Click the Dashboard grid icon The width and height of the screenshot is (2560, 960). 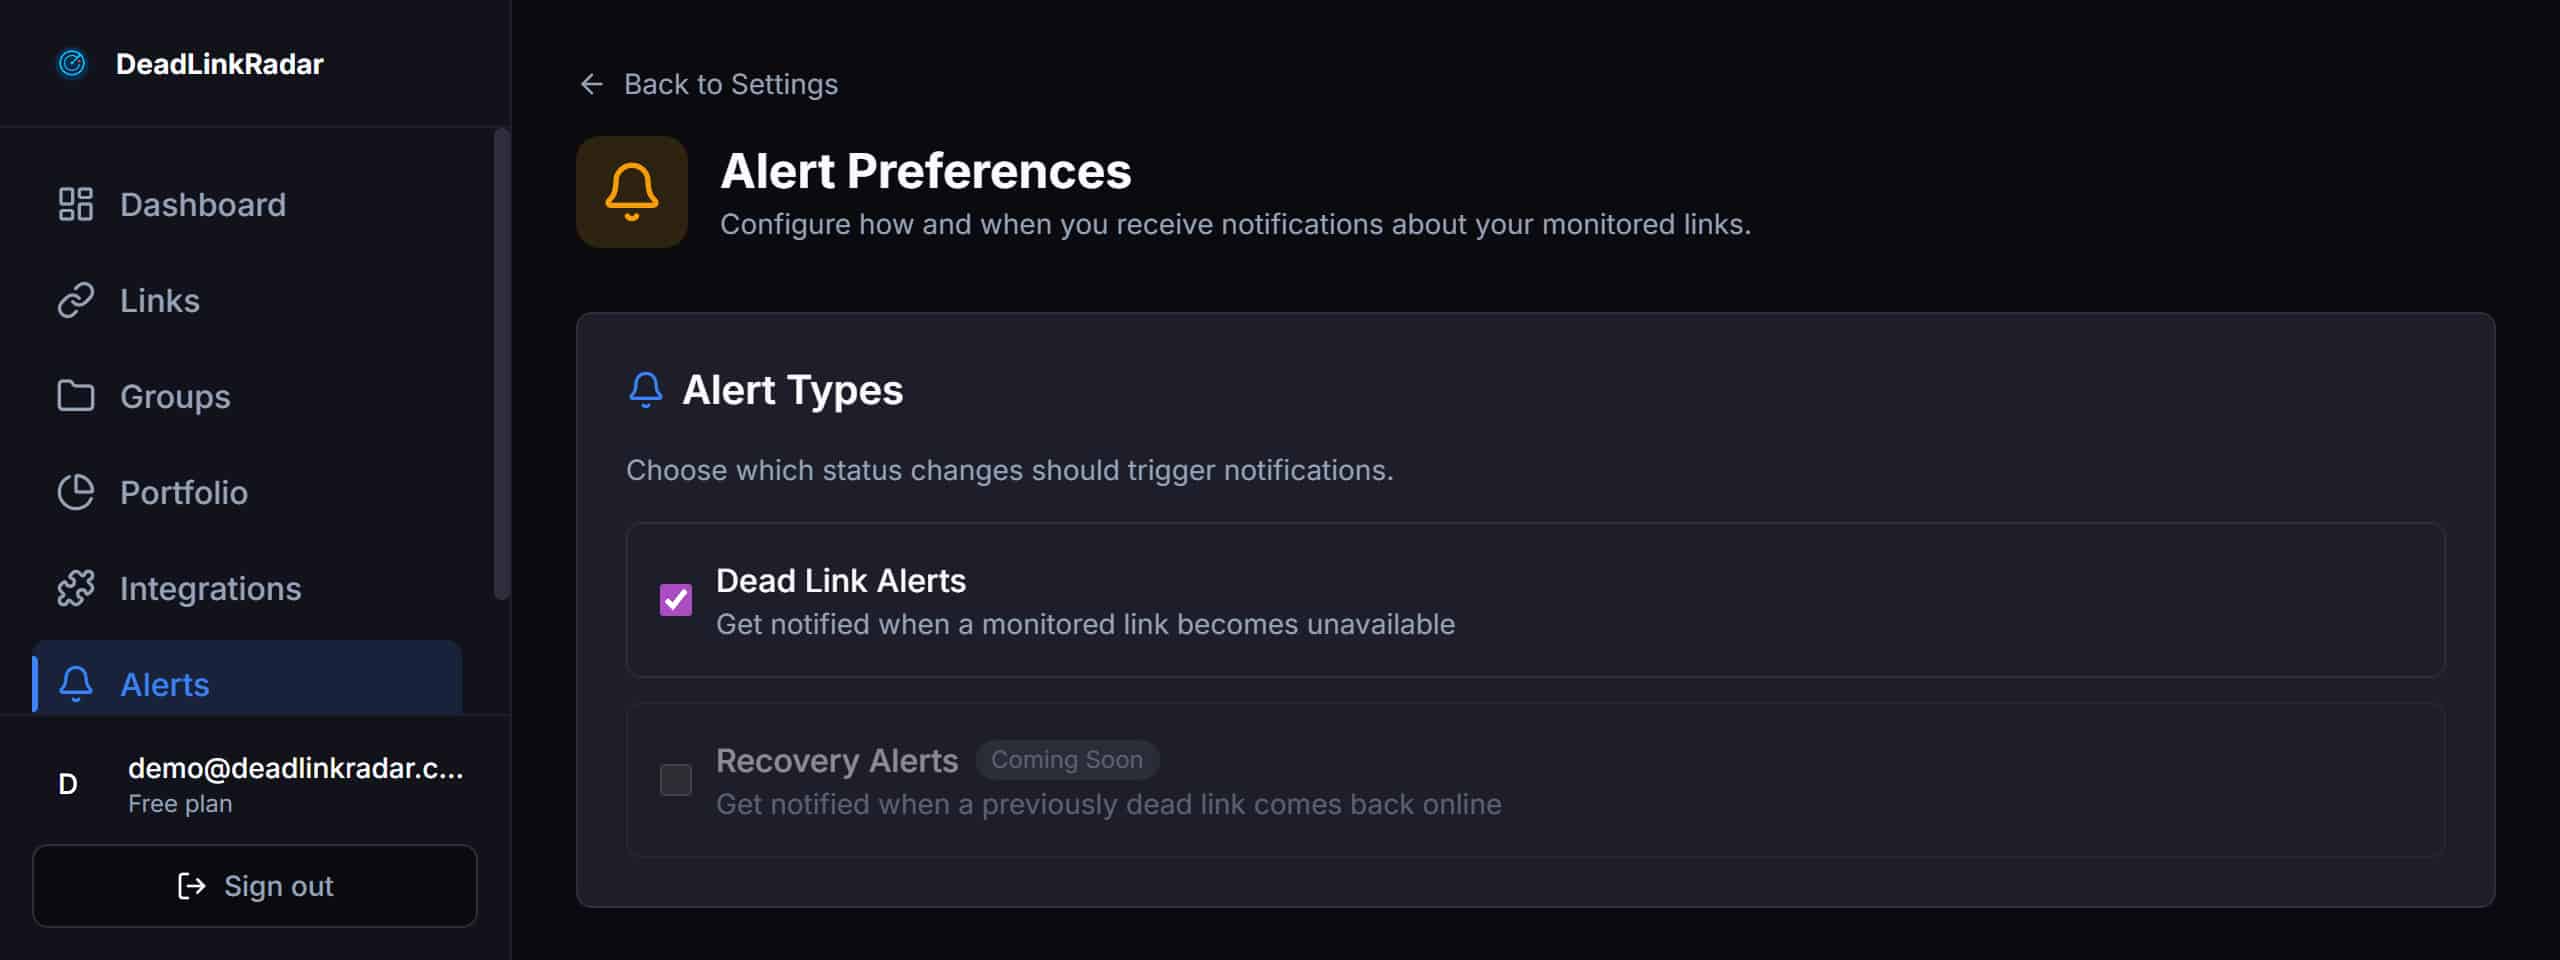[x=76, y=204]
